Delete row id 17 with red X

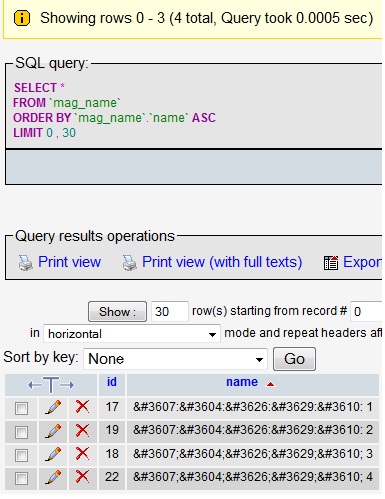(x=82, y=407)
